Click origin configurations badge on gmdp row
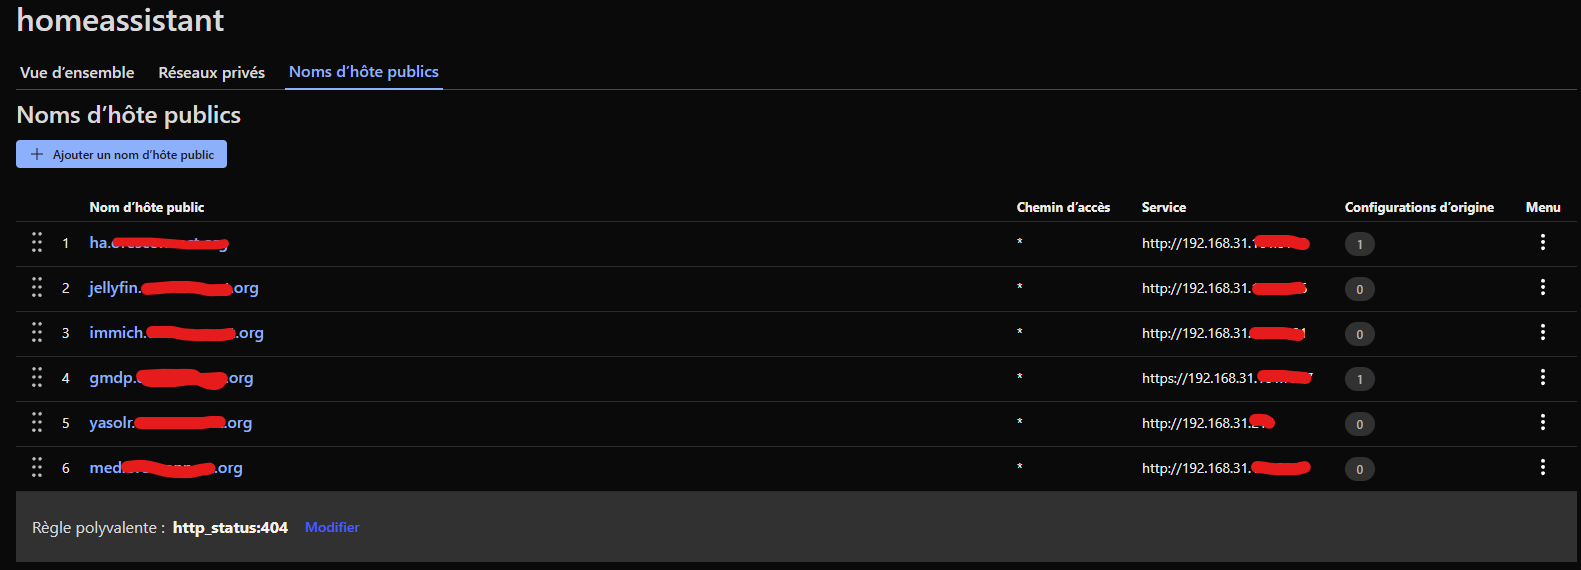Image resolution: width=1581 pixels, height=570 pixels. tap(1359, 379)
